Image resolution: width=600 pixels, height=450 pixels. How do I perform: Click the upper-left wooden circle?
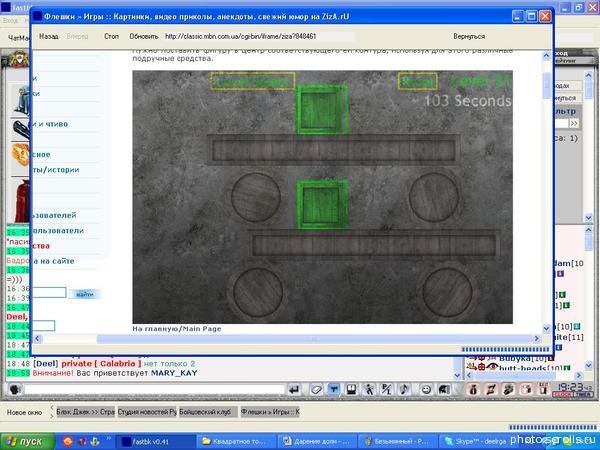point(256,197)
